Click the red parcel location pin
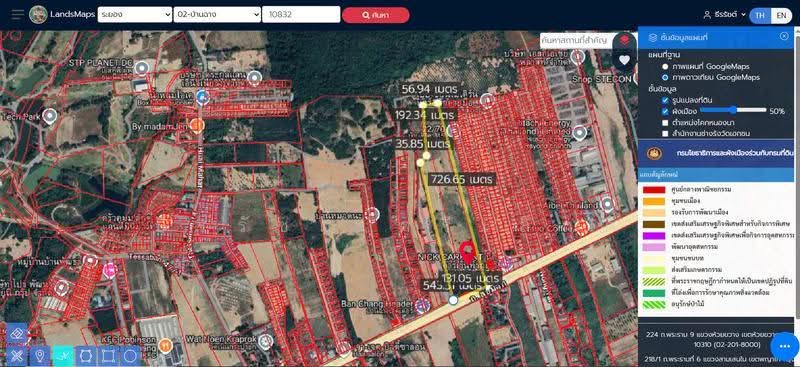 pos(467,253)
